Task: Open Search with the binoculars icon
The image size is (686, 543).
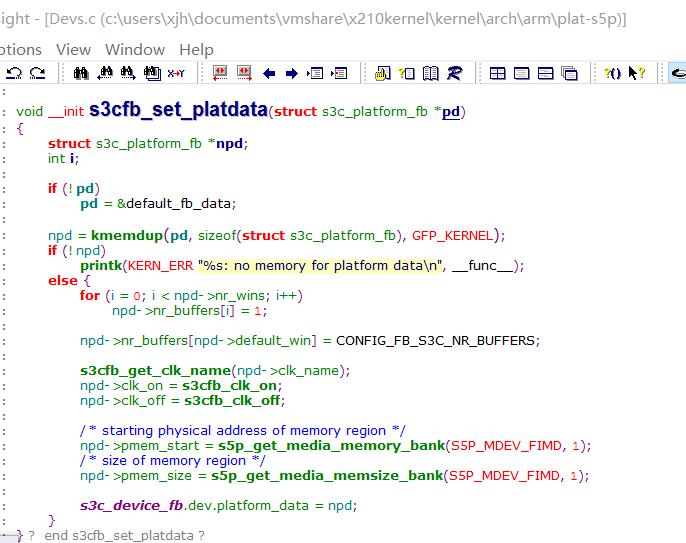Action: click(81, 73)
